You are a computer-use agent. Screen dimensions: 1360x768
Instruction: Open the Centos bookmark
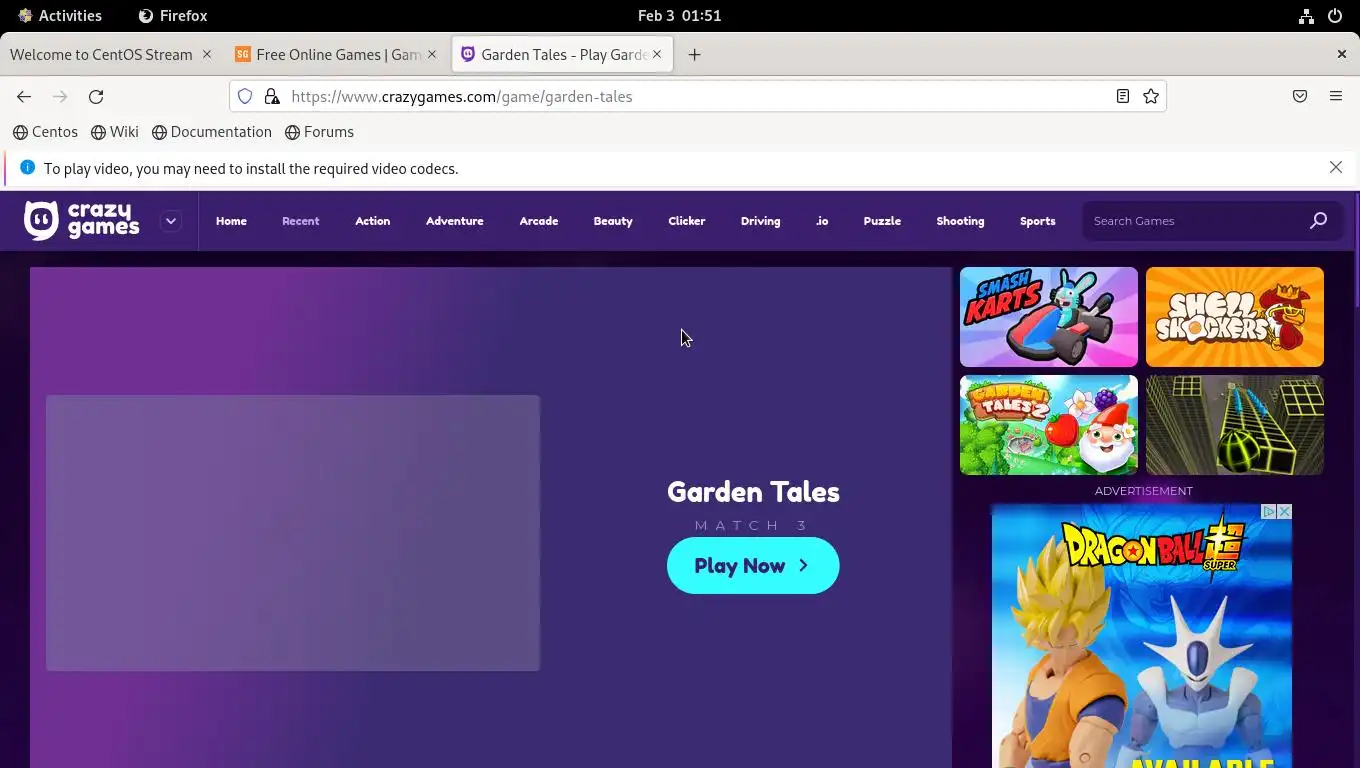coord(45,132)
